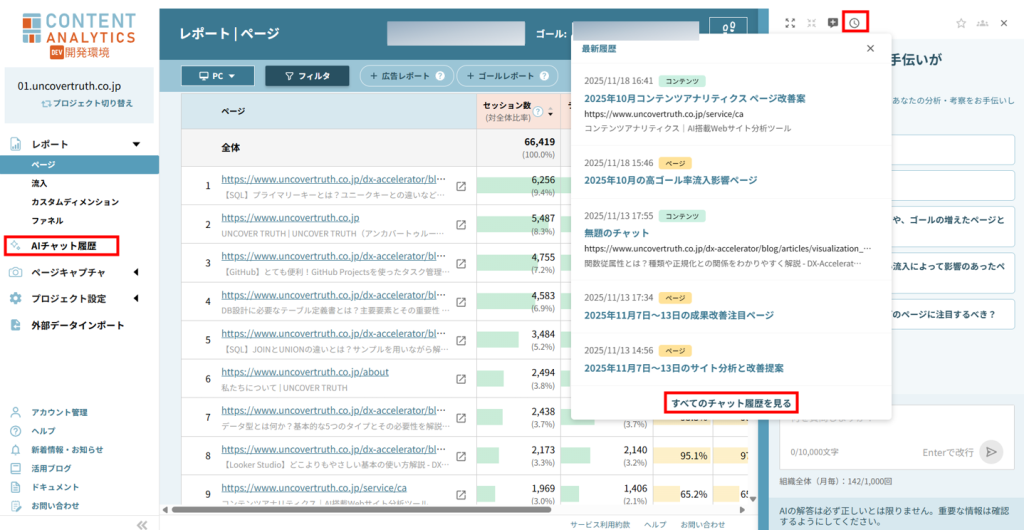Click the new chat speech bubble icon
This screenshot has width=1024, height=530.
[x=833, y=23]
